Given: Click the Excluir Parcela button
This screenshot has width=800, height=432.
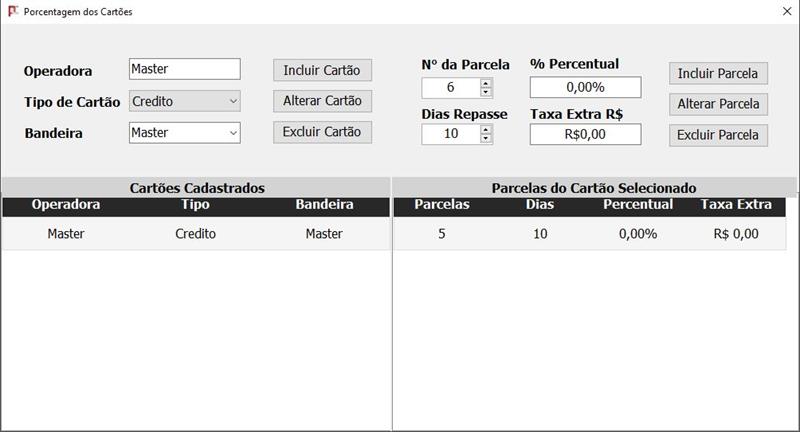Looking at the screenshot, I should click(x=718, y=135).
